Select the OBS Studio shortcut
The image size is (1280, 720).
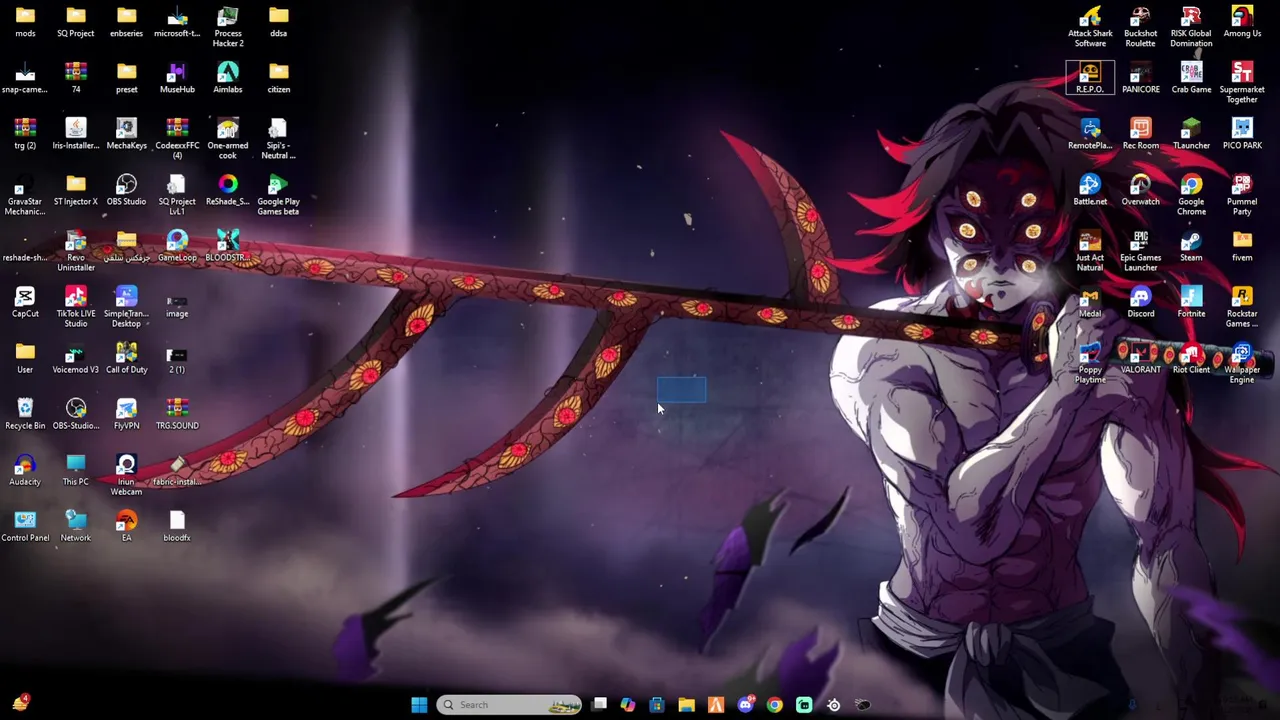(126, 189)
